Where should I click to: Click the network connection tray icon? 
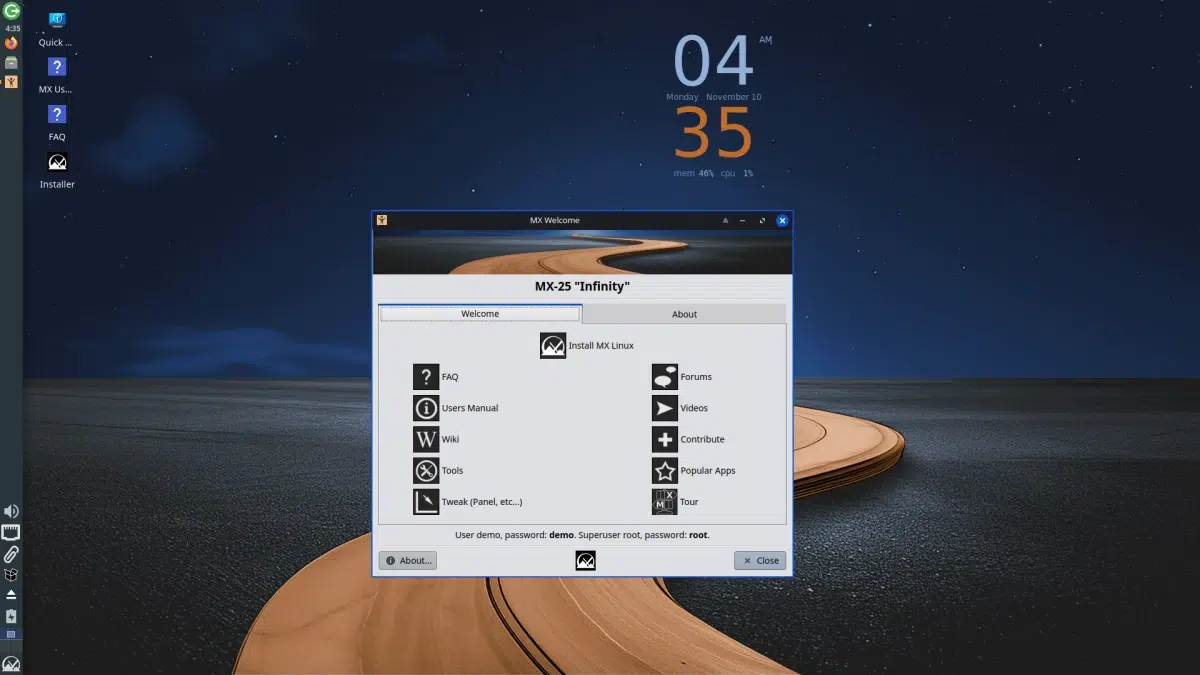[x=11, y=532]
